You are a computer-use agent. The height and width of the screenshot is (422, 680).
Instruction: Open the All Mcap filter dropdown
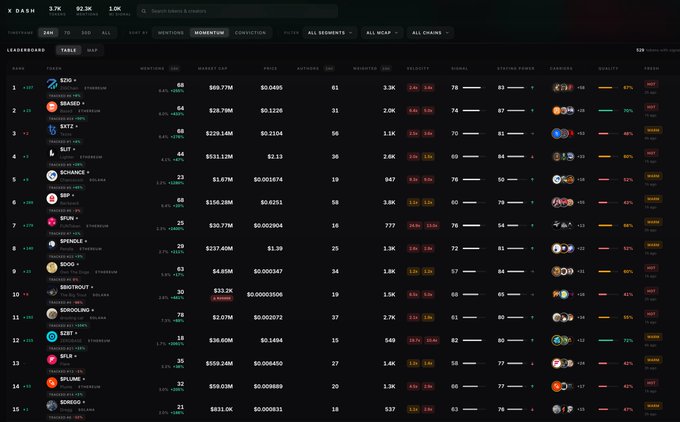382,33
